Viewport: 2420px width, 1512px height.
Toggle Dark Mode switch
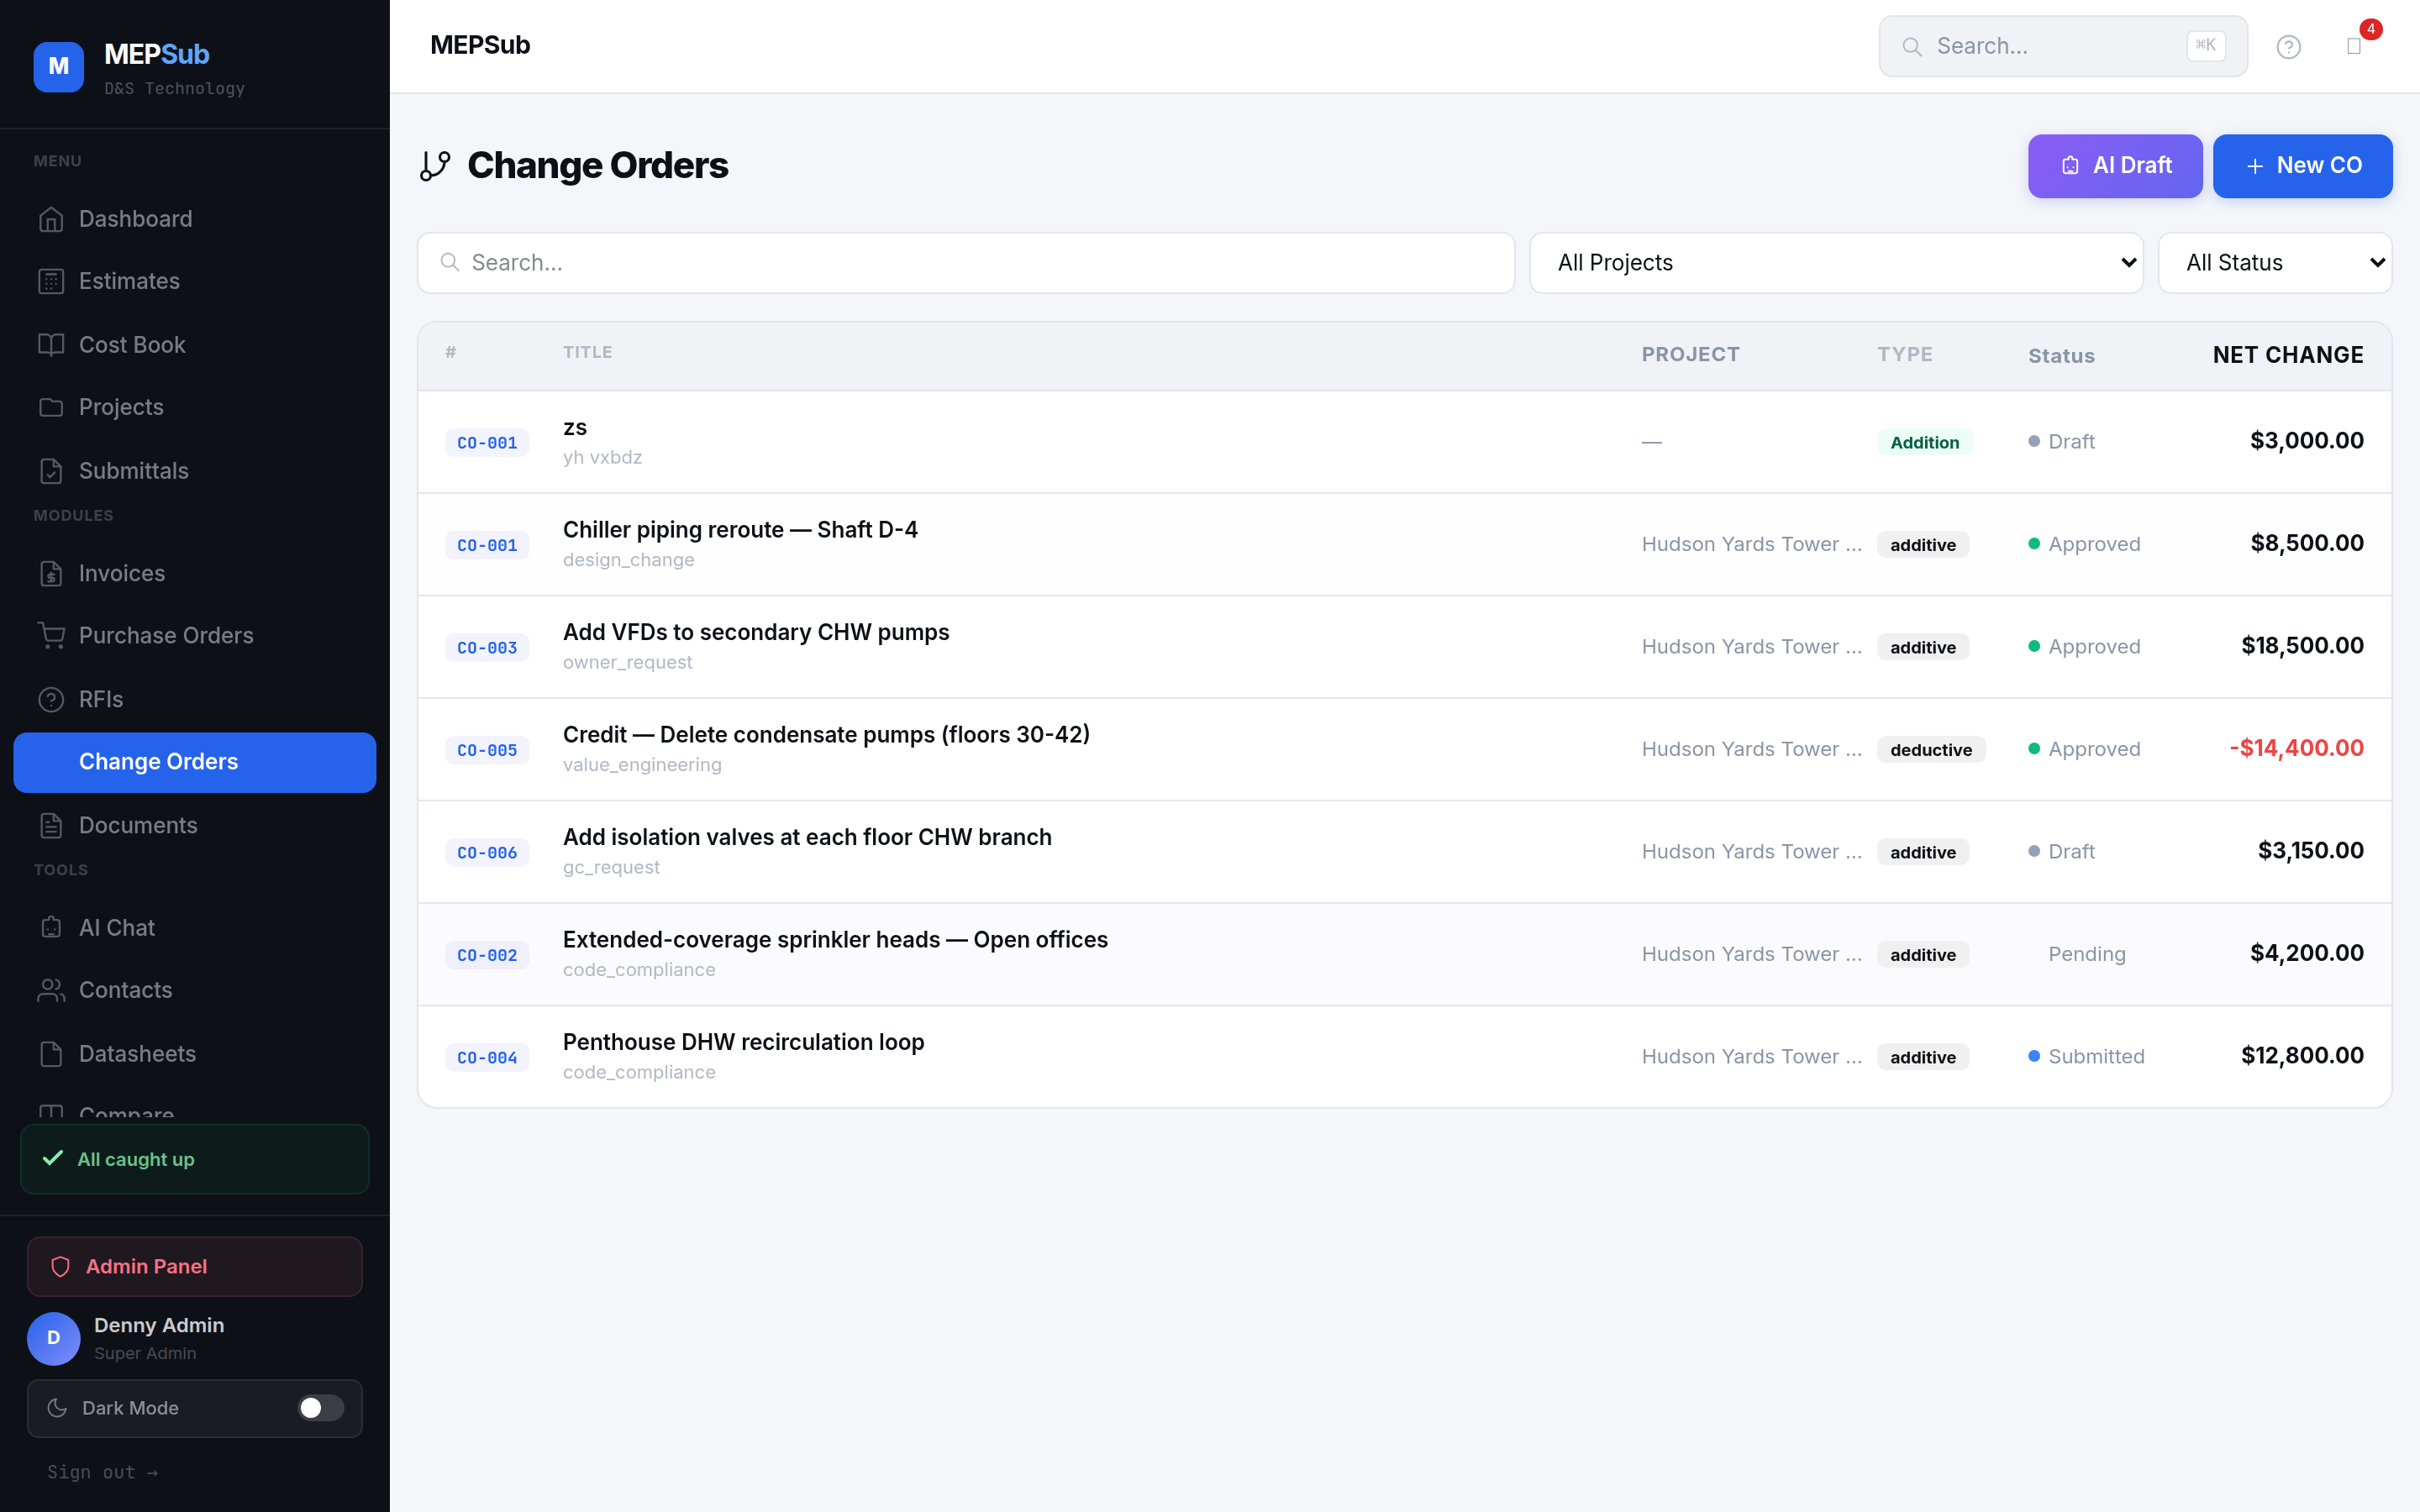click(x=319, y=1408)
